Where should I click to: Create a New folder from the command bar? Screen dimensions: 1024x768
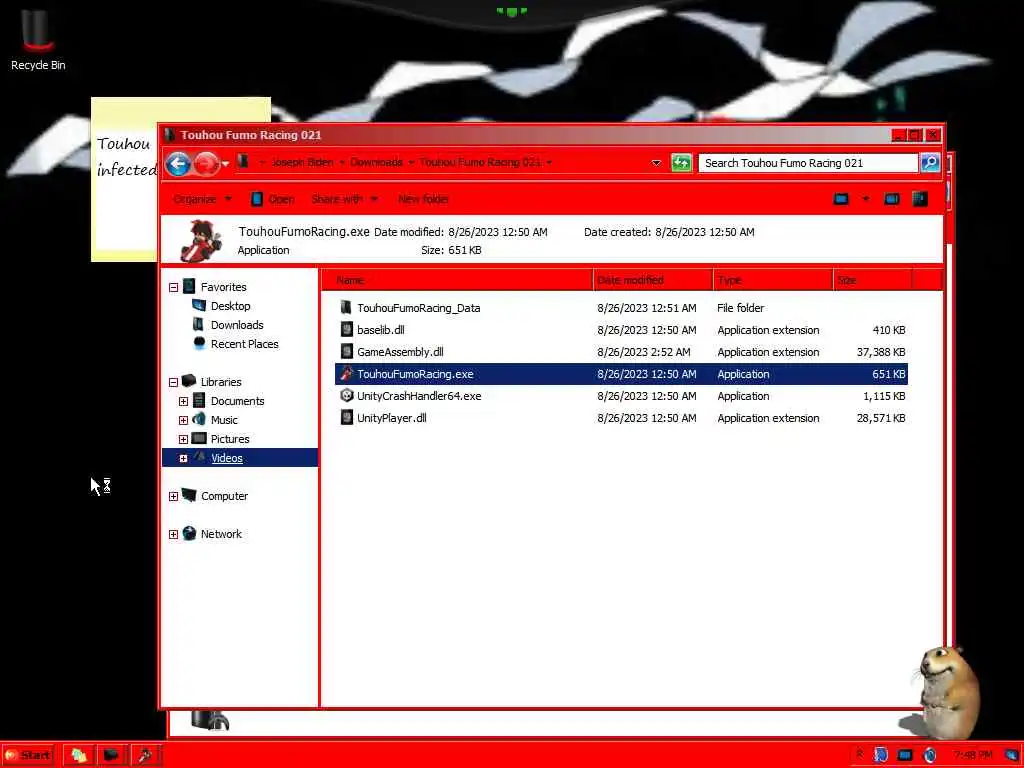pos(423,199)
